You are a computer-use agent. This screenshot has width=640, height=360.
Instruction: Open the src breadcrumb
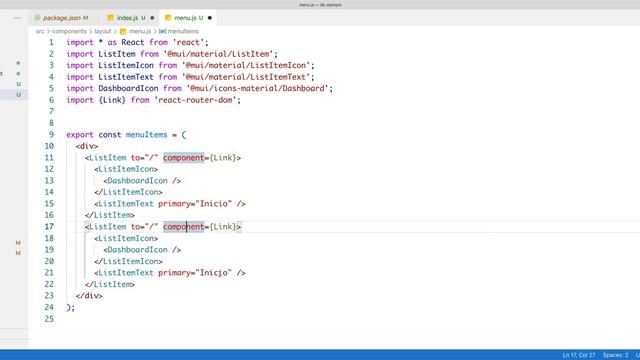[40, 31]
